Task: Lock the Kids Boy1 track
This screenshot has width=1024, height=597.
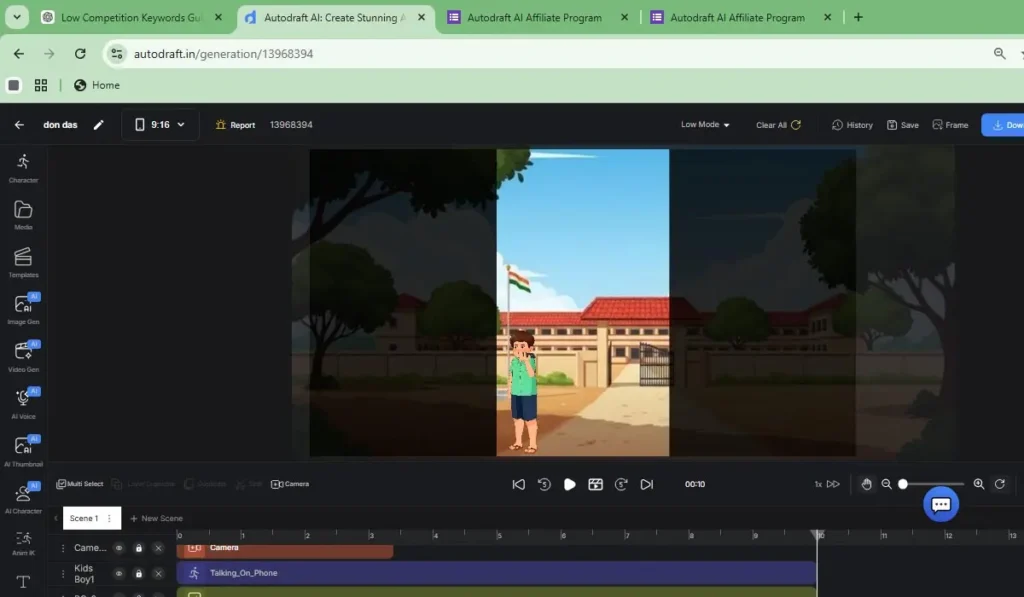Action: click(x=138, y=573)
